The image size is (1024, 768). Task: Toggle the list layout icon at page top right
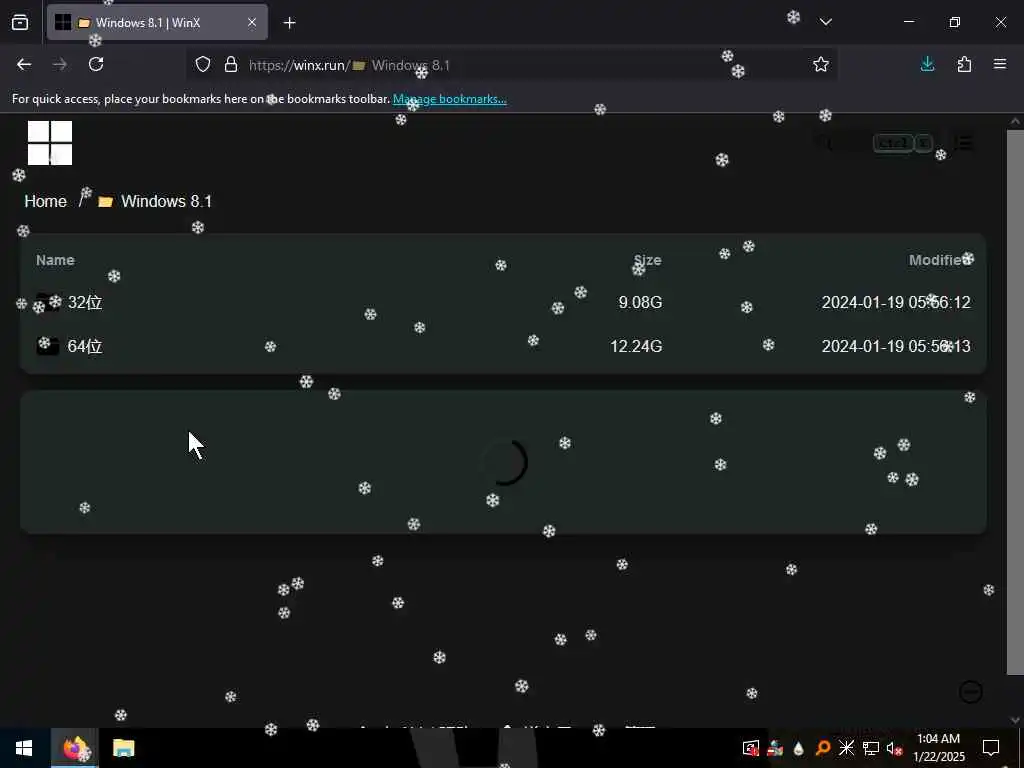pyautogui.click(x=963, y=142)
